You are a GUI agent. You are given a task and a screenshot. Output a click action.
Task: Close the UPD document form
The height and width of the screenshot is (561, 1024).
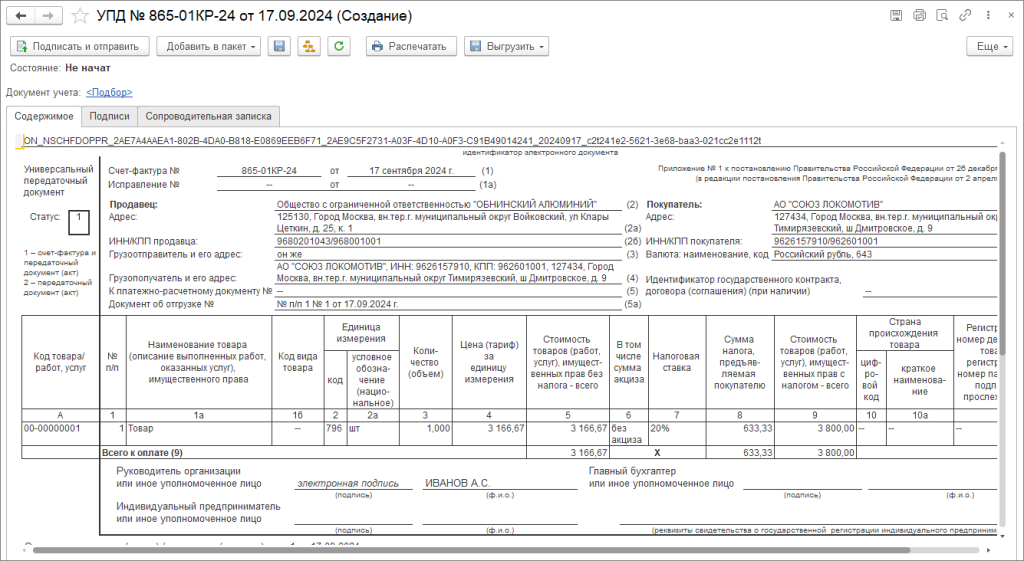(x=1010, y=15)
